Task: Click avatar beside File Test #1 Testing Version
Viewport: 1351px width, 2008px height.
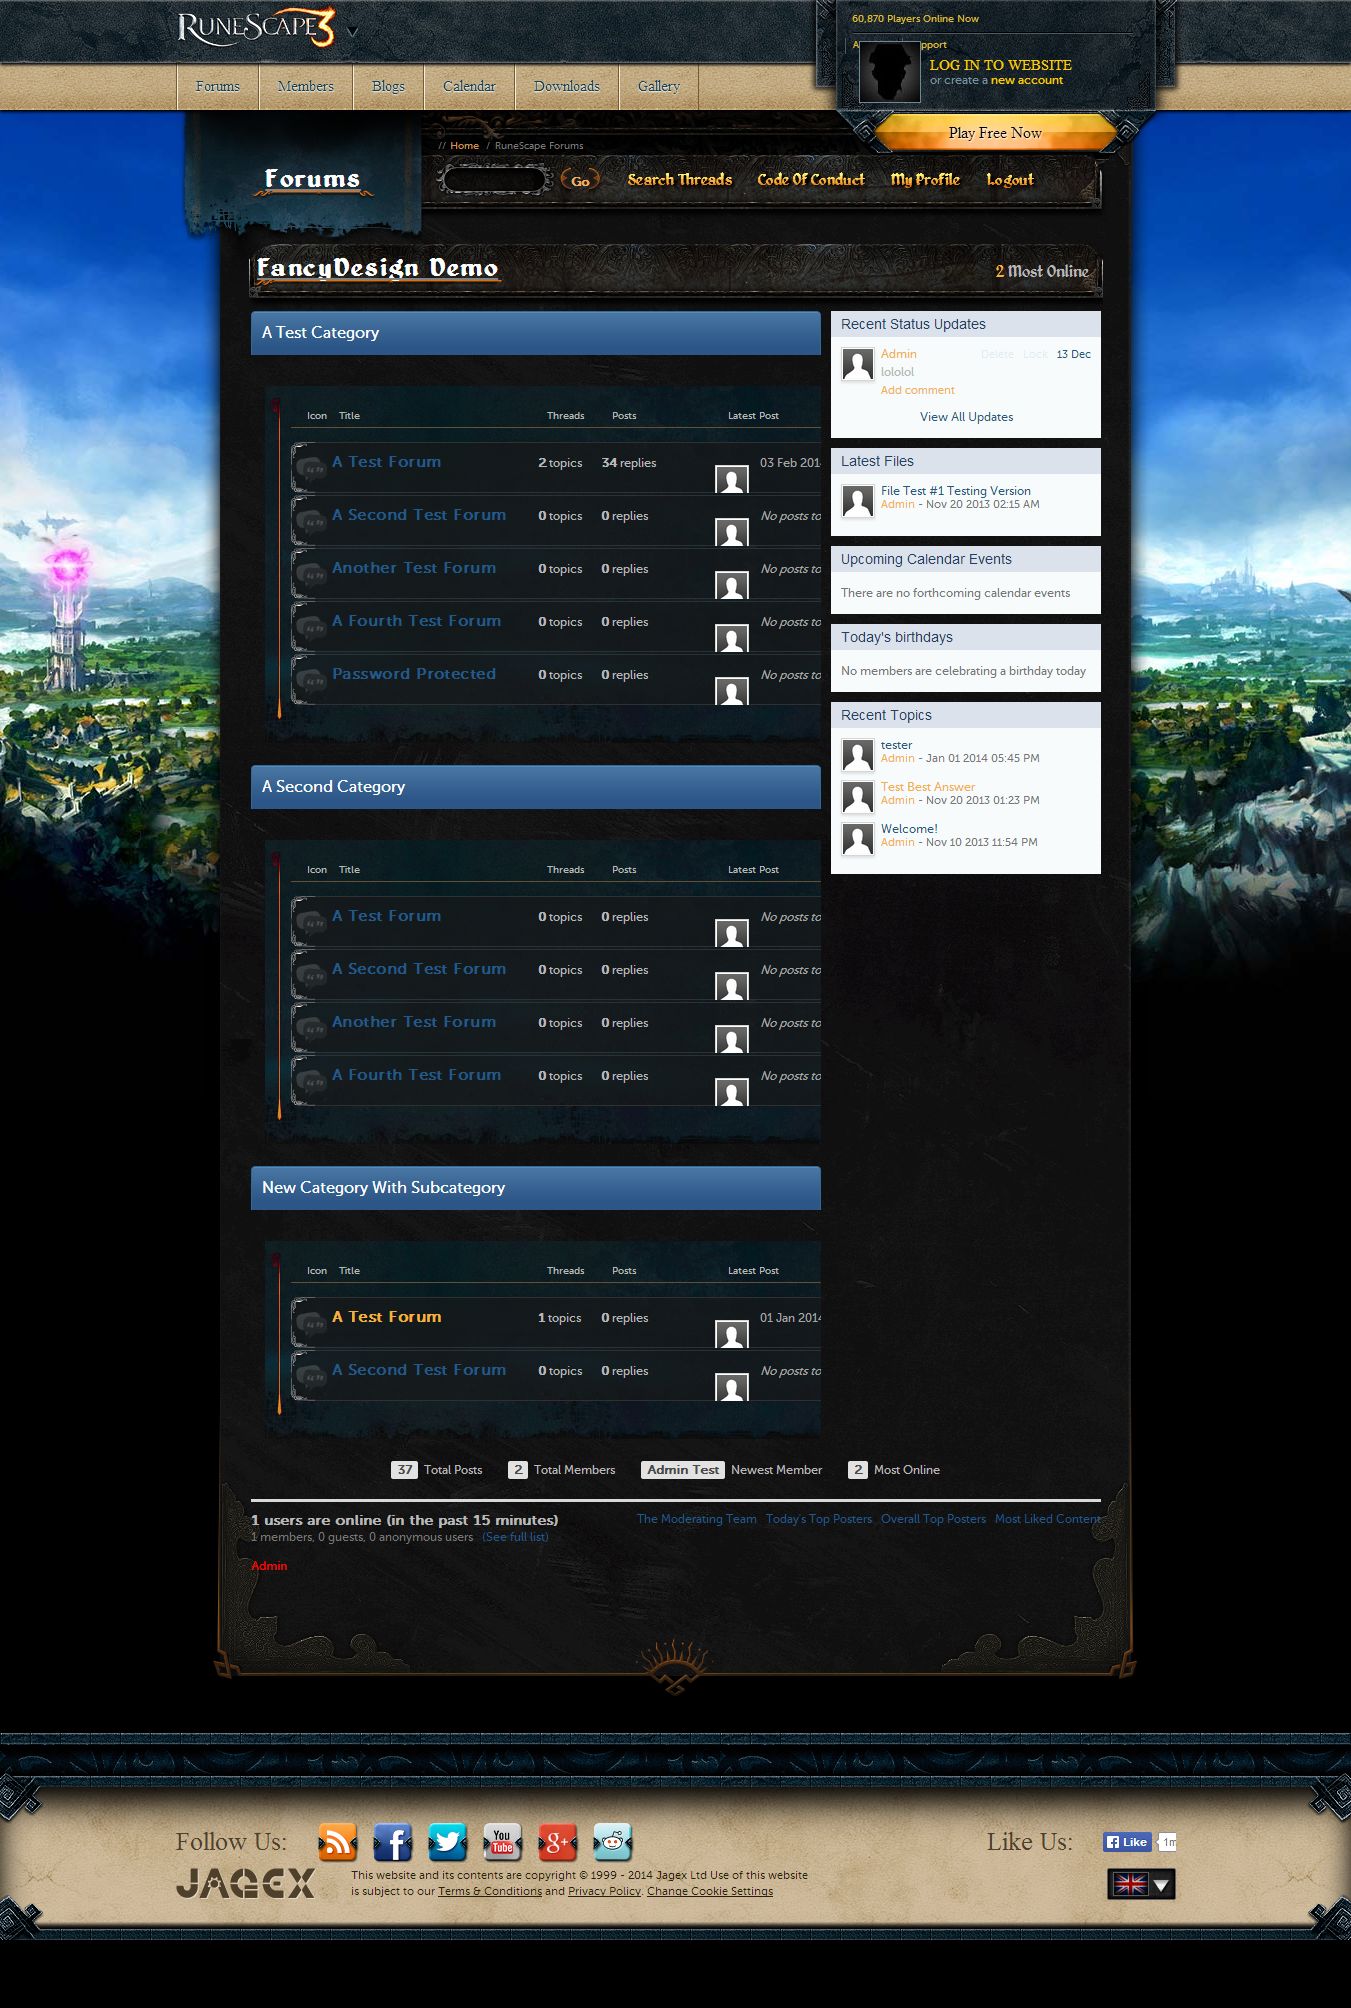Action: tap(857, 501)
